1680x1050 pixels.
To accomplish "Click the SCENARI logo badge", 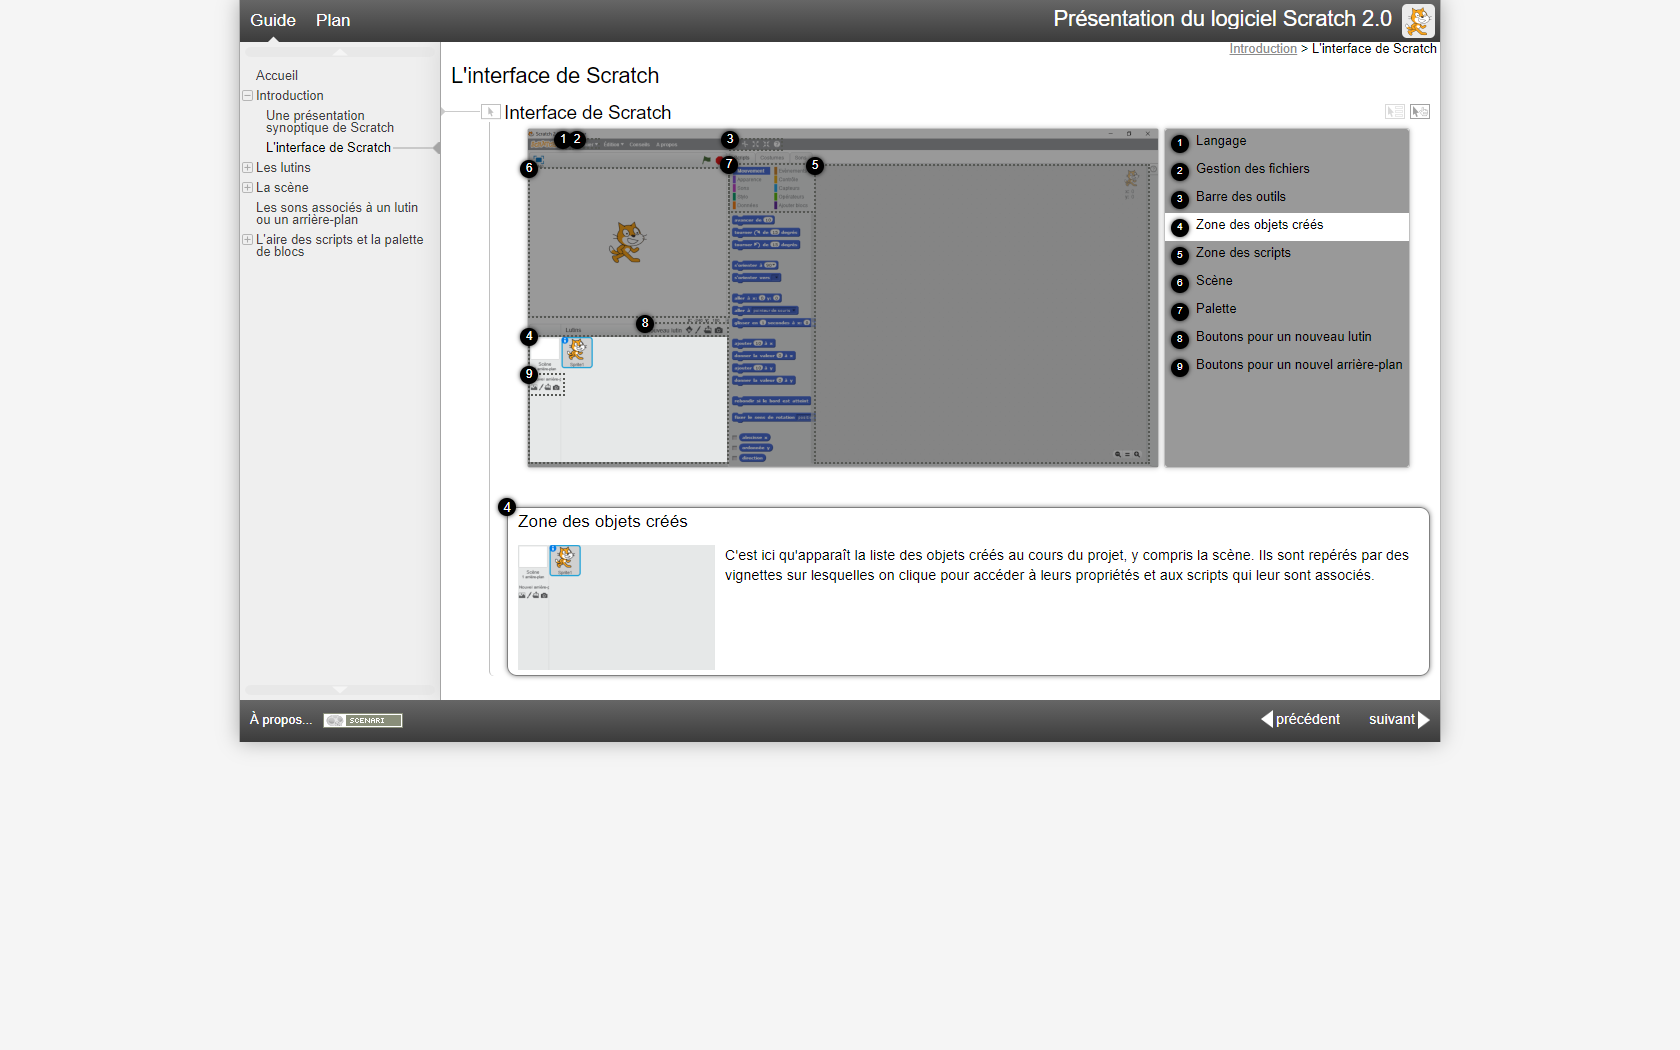I will (363, 720).
